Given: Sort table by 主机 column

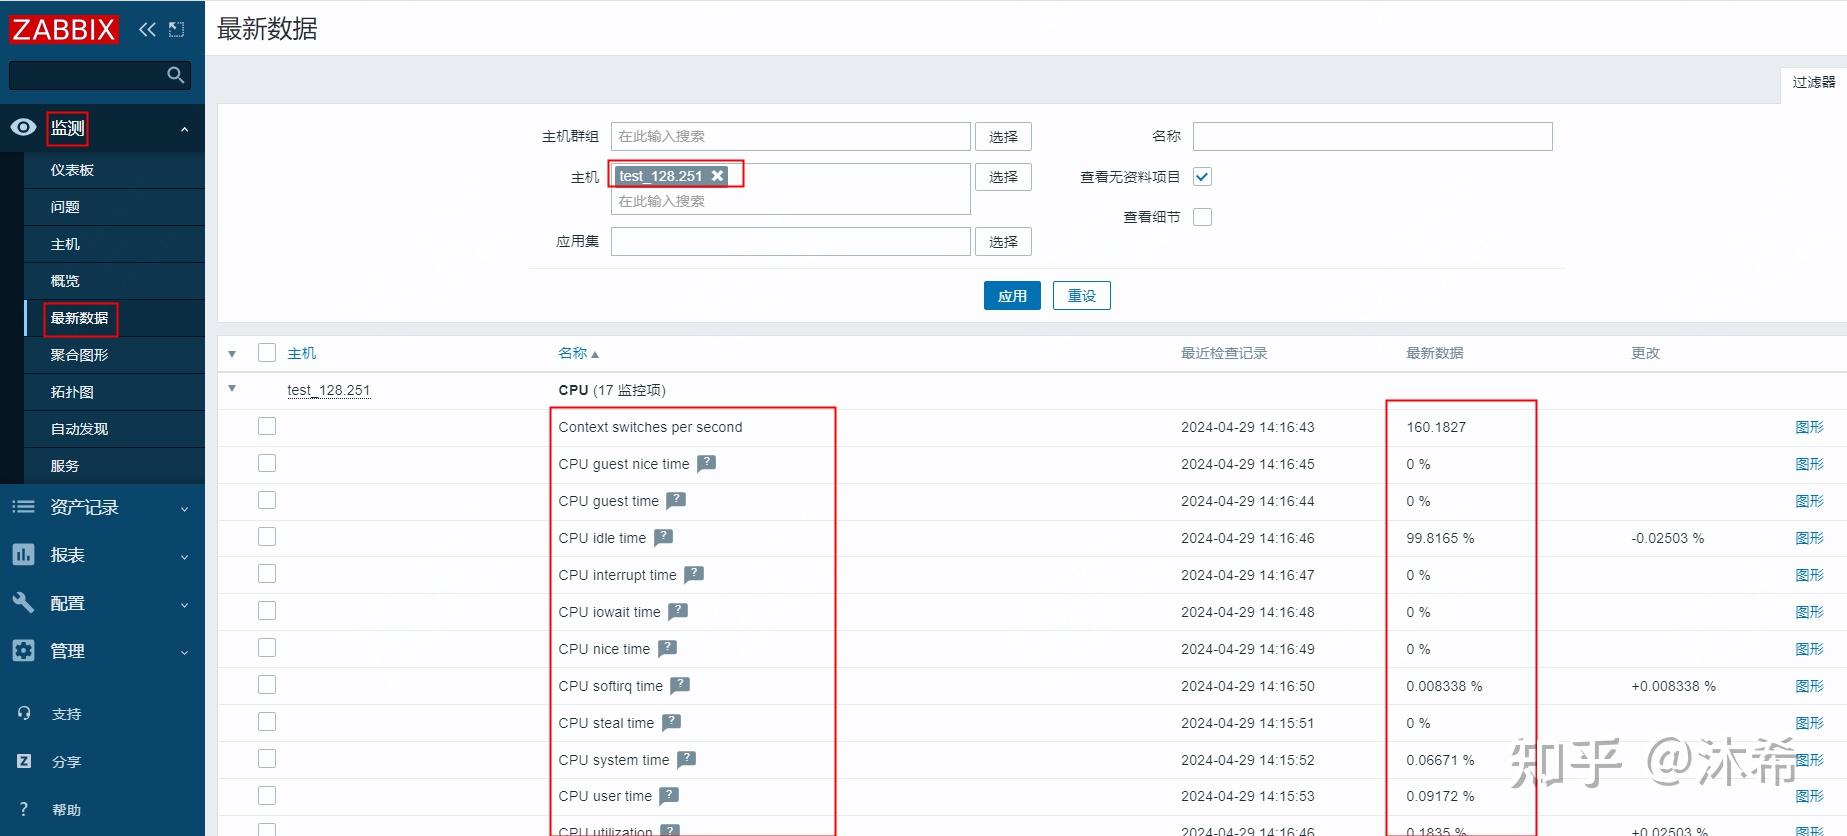Looking at the screenshot, I should pyautogui.click(x=301, y=353).
